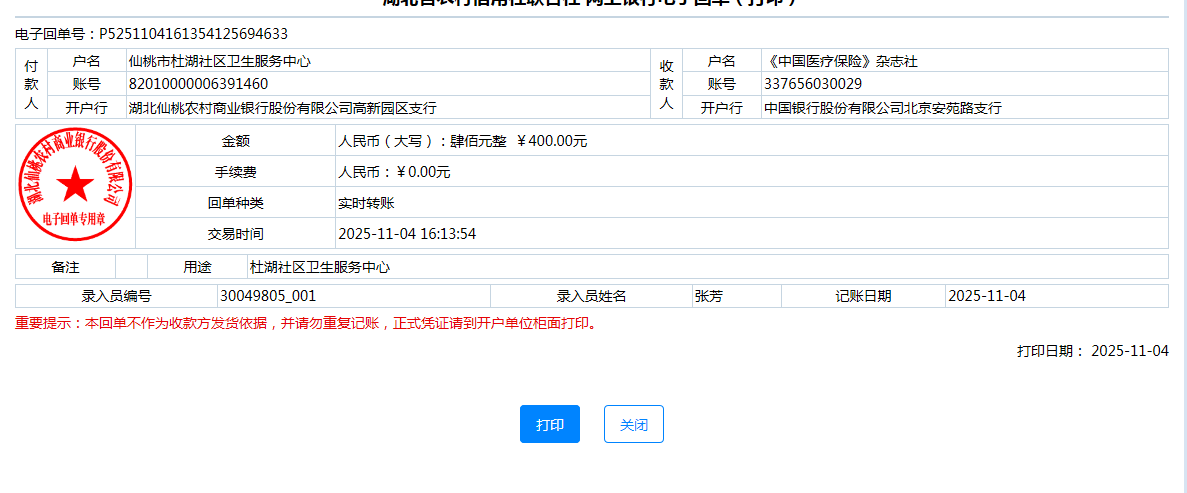Click operator name 张芳

[708, 296]
